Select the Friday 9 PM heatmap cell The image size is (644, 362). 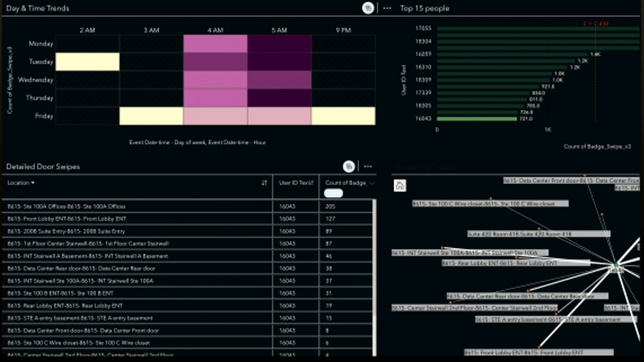343,116
